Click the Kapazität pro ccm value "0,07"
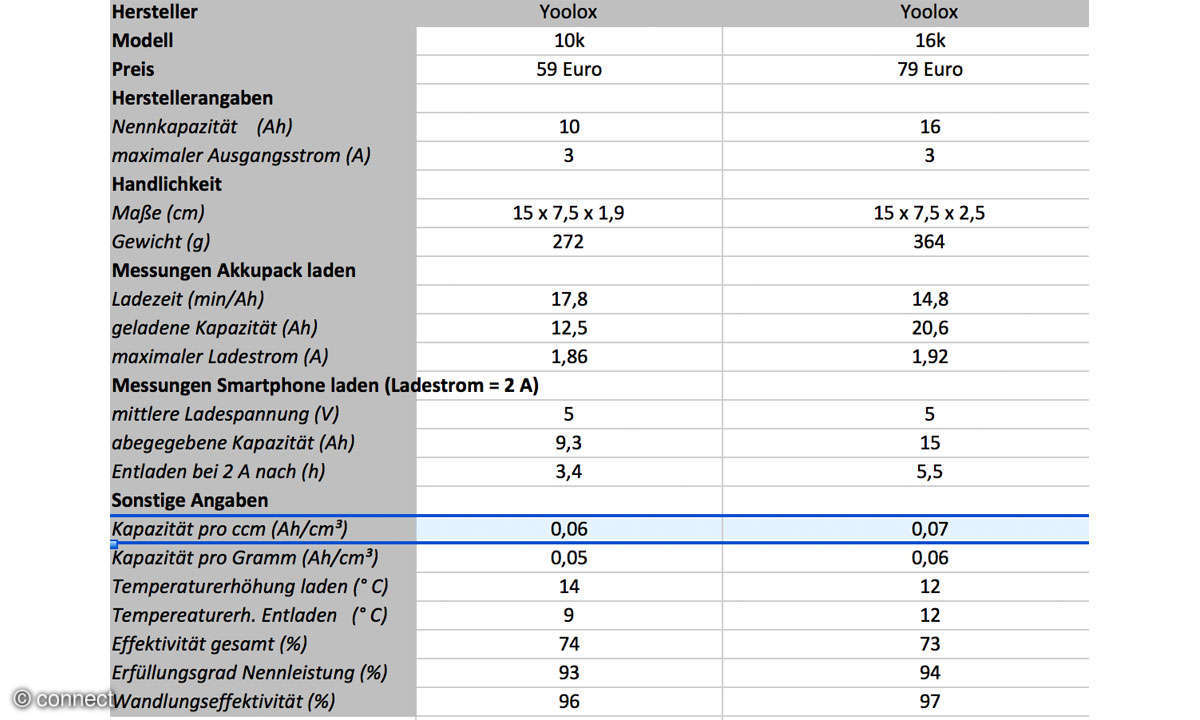Viewport: 1200px width, 720px height. 929,529
